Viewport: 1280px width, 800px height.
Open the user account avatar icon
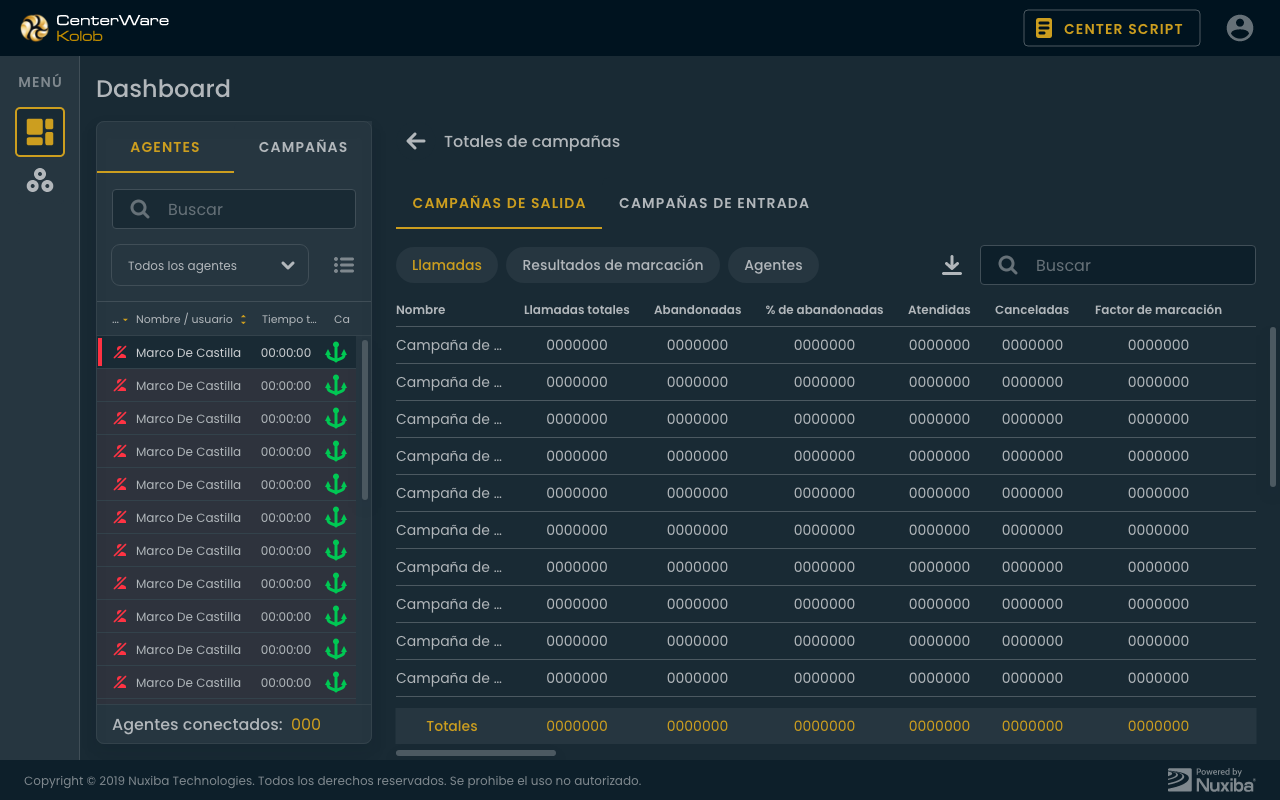(x=1240, y=28)
